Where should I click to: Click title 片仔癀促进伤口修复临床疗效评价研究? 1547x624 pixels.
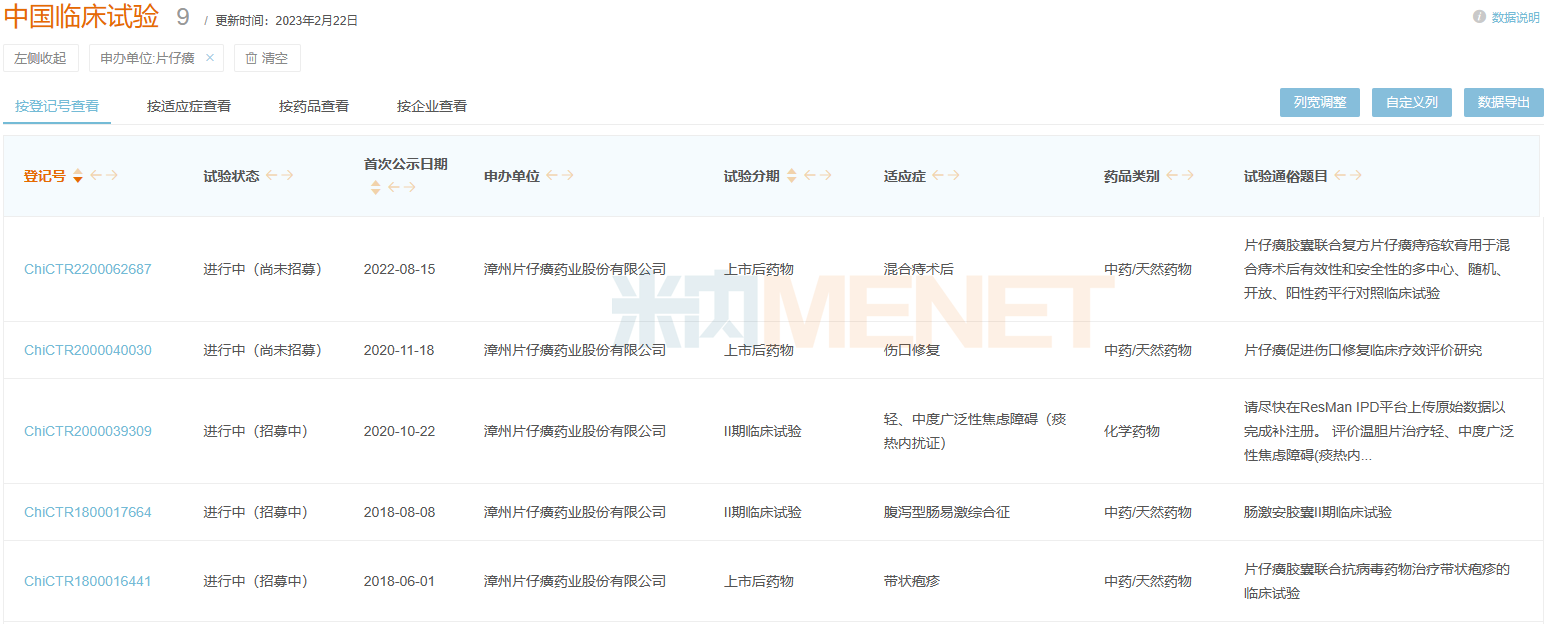(x=1363, y=350)
